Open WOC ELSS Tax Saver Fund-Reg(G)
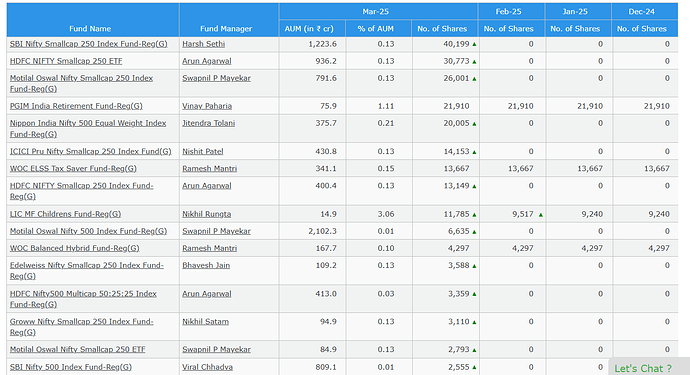The width and height of the screenshot is (690, 375). [x=73, y=169]
